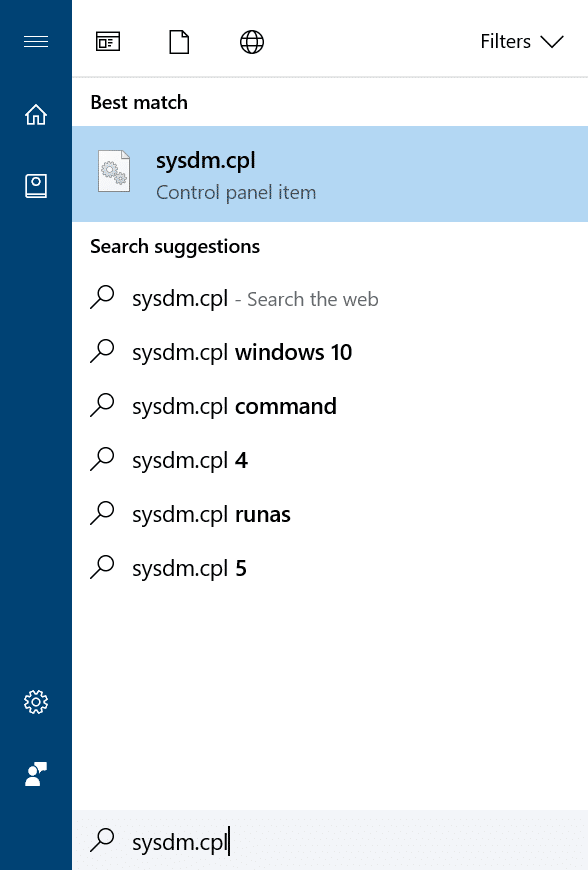
Task: Open the Settings gear in the sidebar
Action: tap(36, 702)
